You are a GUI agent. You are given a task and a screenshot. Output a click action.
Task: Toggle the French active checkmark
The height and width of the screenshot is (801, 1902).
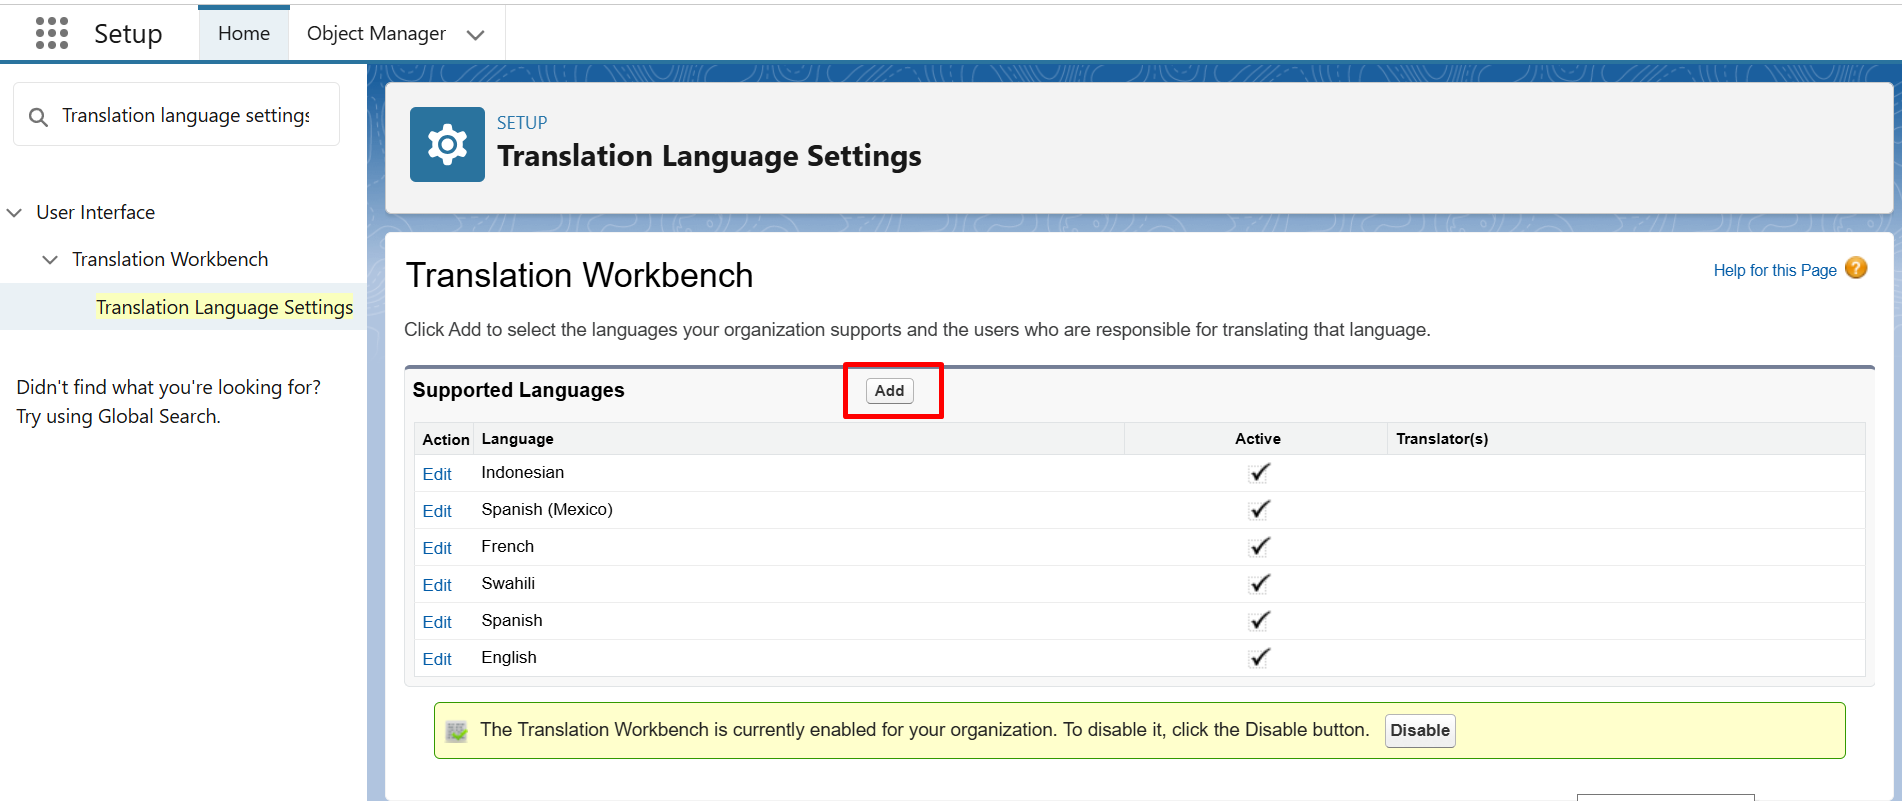1259,547
